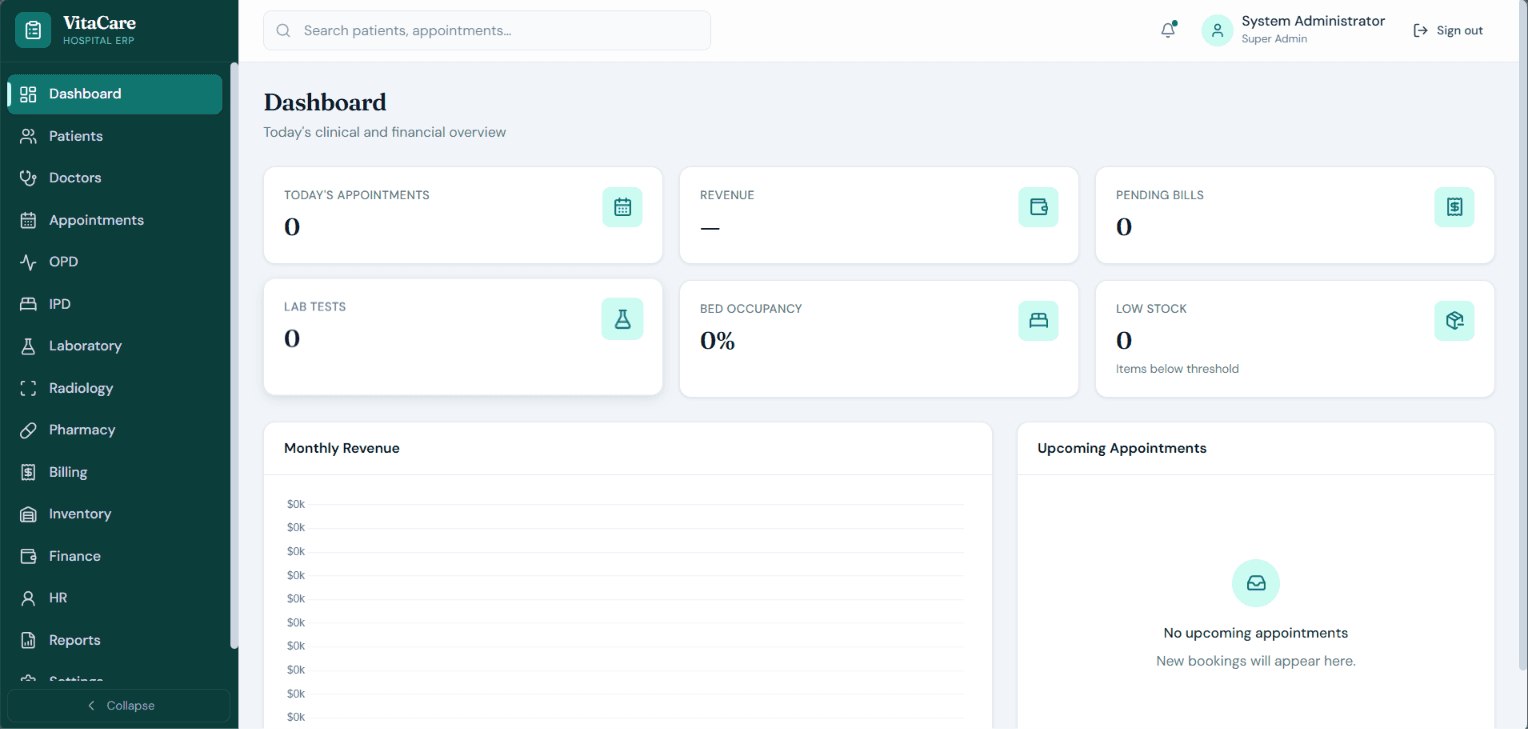Open the Finance section
This screenshot has width=1528, height=729.
pos(115,556)
